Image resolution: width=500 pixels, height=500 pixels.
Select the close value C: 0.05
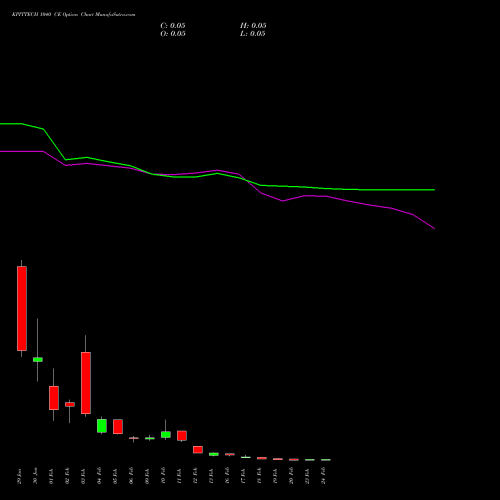click(x=173, y=26)
